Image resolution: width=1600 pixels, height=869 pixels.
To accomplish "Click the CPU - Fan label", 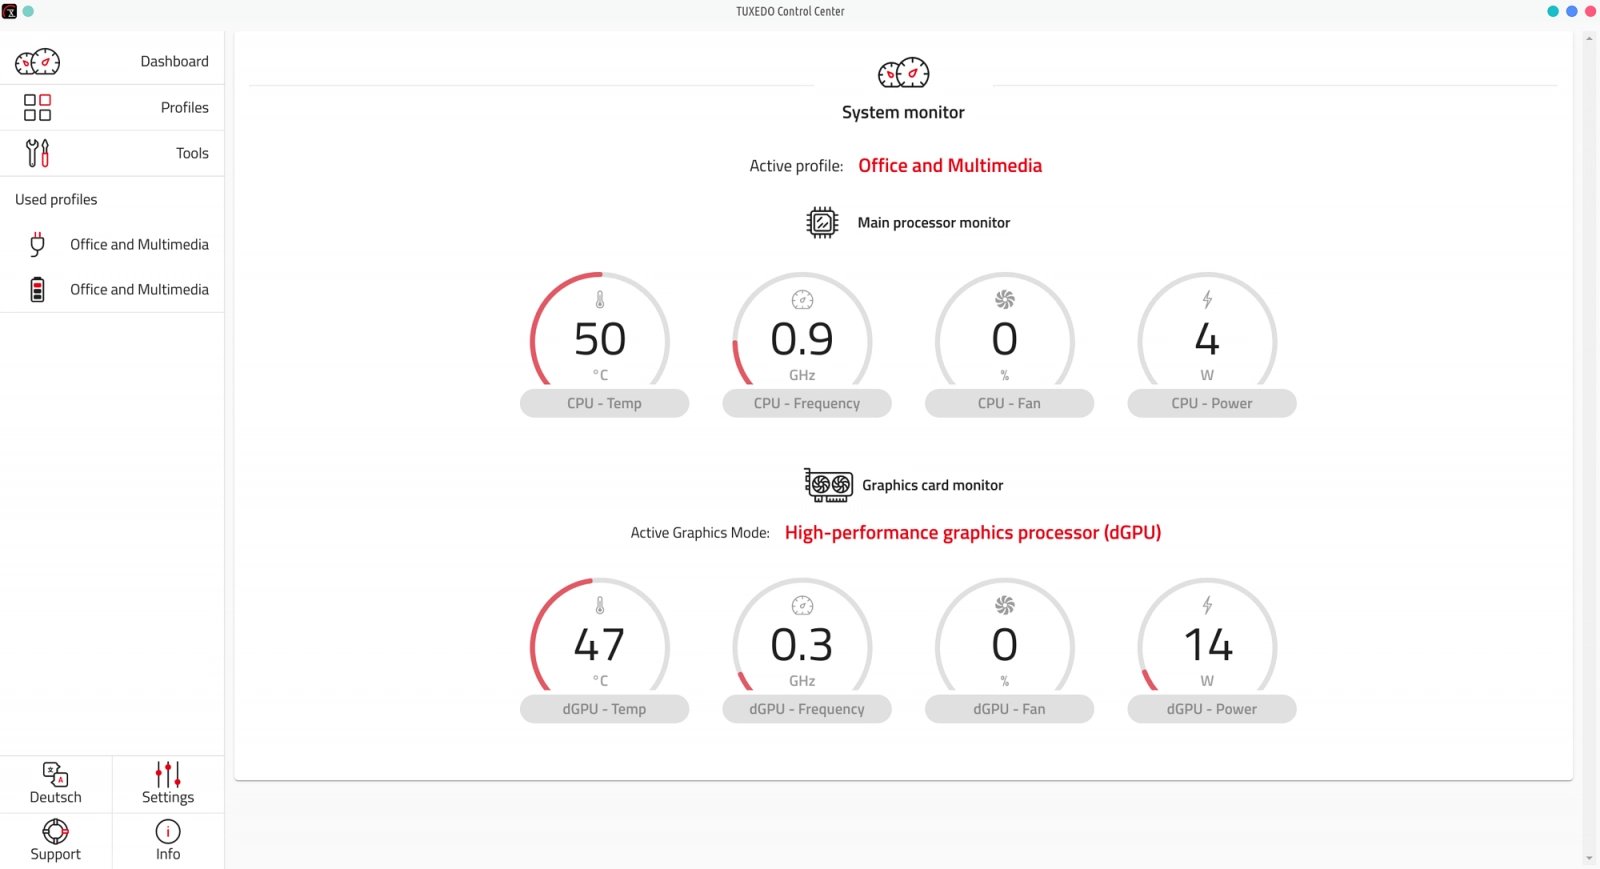I will [x=1009, y=403].
